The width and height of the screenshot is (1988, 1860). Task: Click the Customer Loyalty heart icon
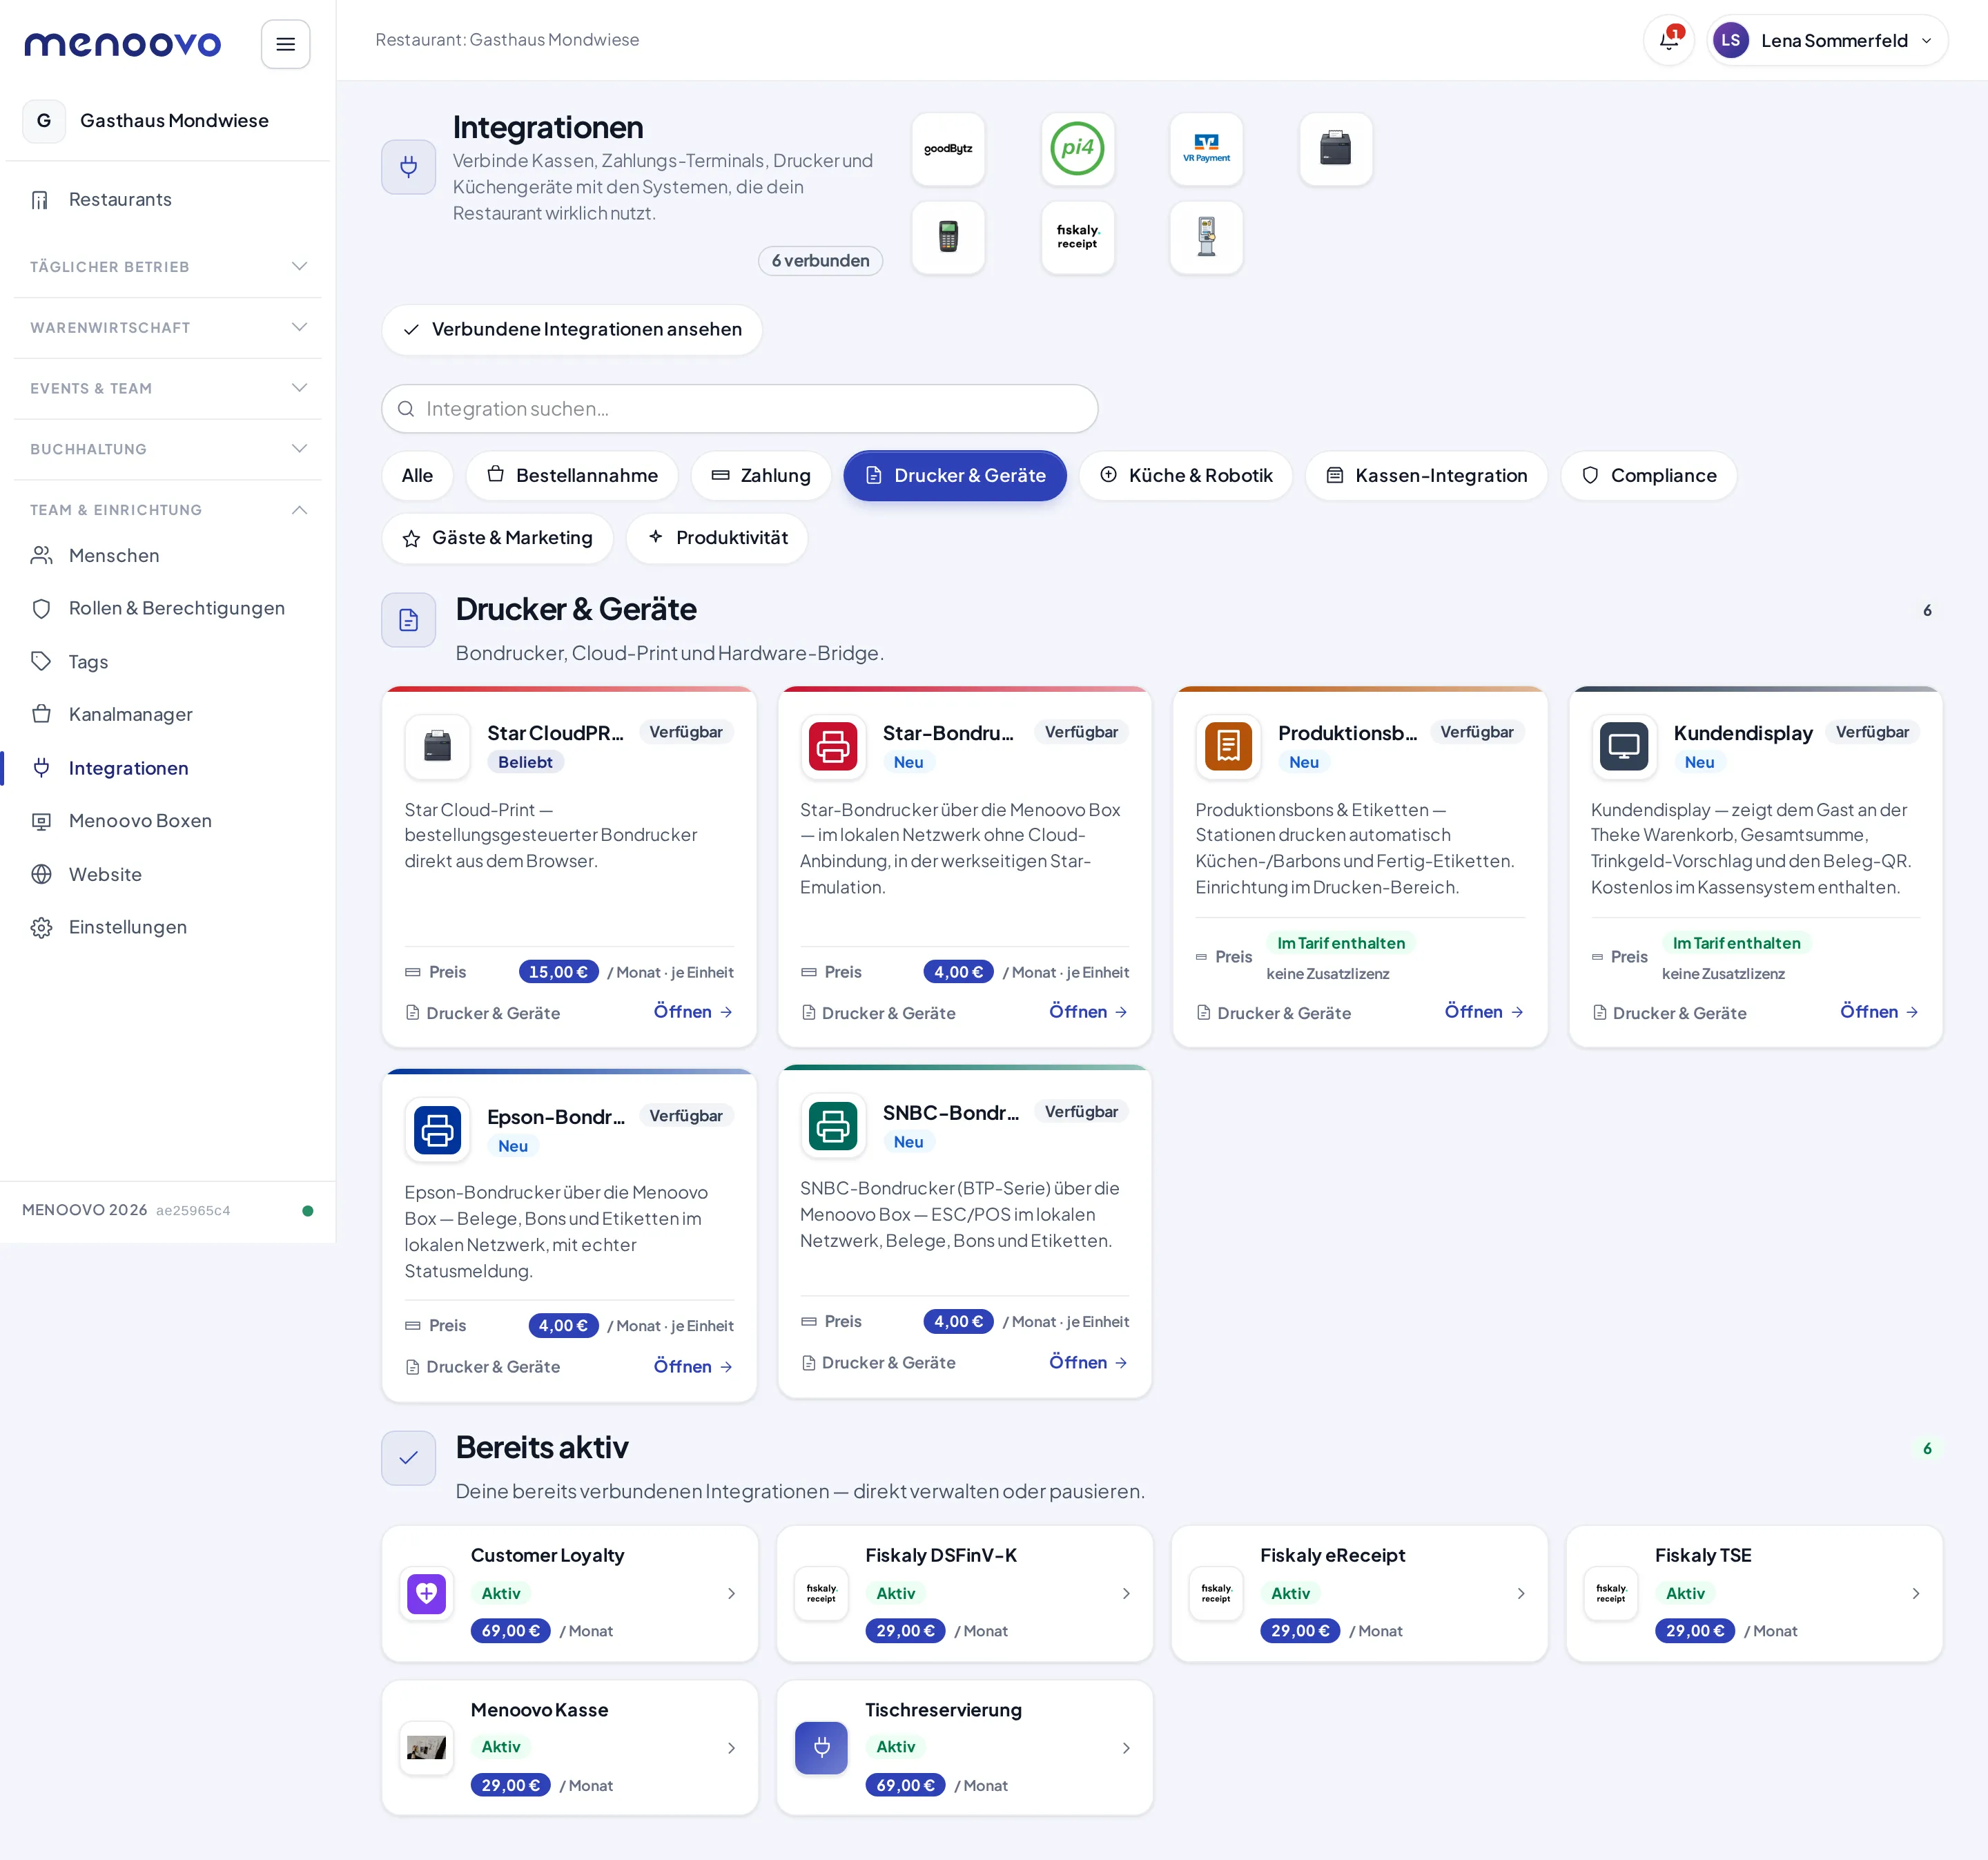426,1593
